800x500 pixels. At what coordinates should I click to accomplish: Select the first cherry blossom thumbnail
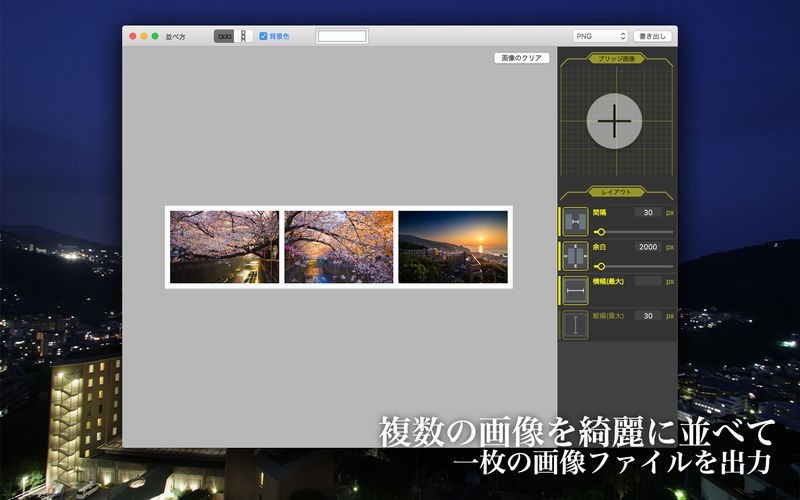224,247
